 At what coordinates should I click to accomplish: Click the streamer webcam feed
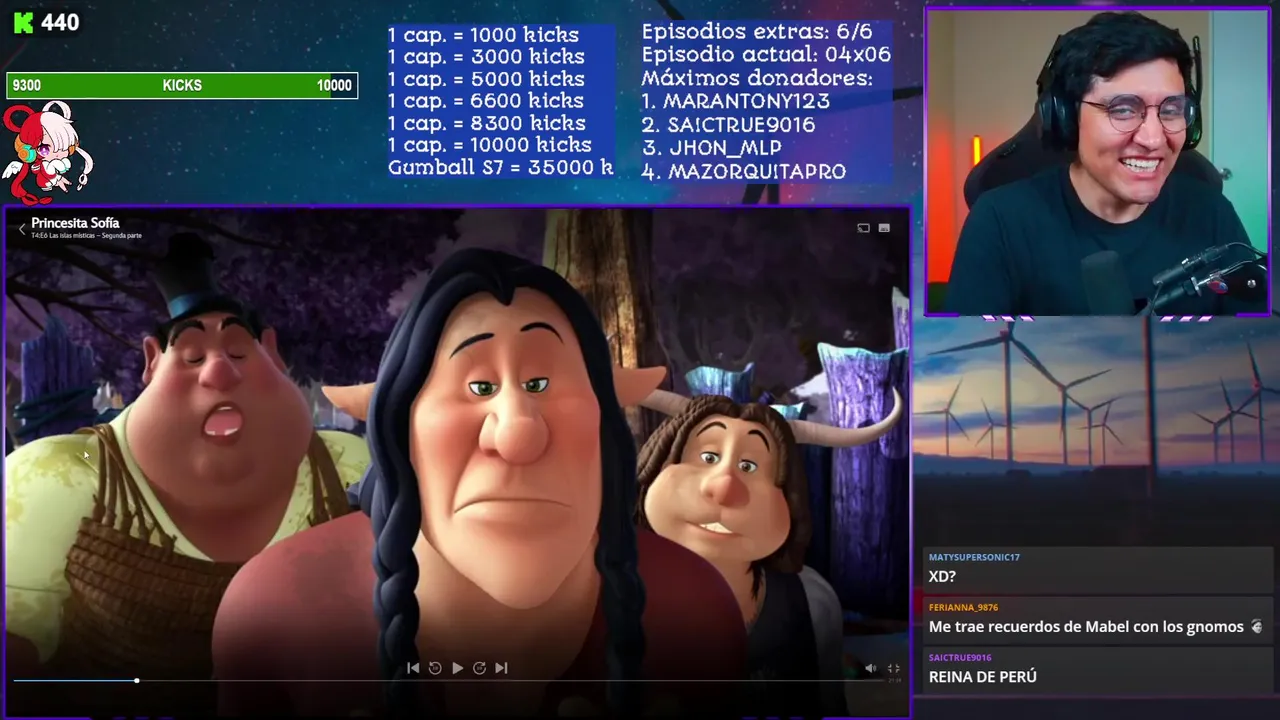pyautogui.click(x=1097, y=162)
